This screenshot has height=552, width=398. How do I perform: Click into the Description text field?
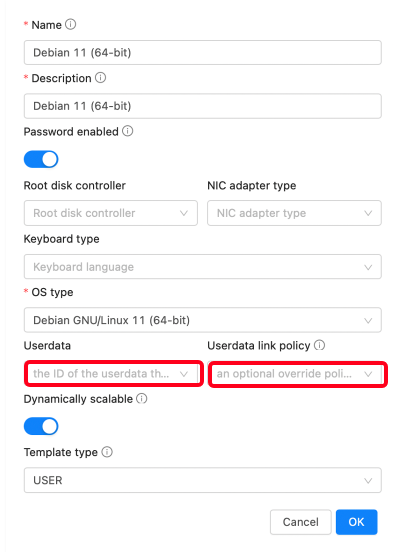coord(203,106)
